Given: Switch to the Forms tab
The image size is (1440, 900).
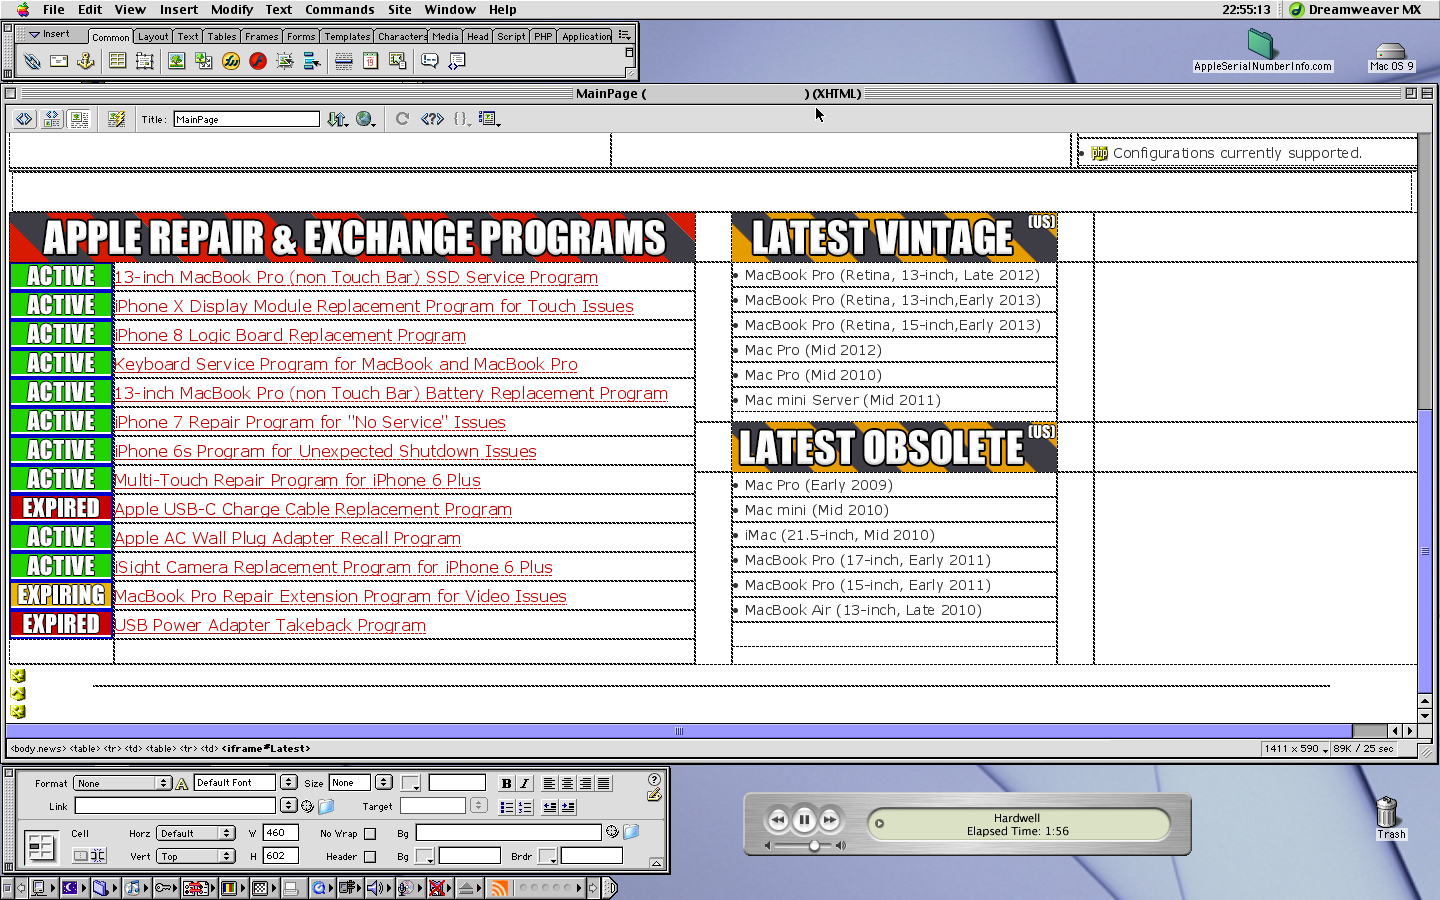Looking at the screenshot, I should 300,36.
